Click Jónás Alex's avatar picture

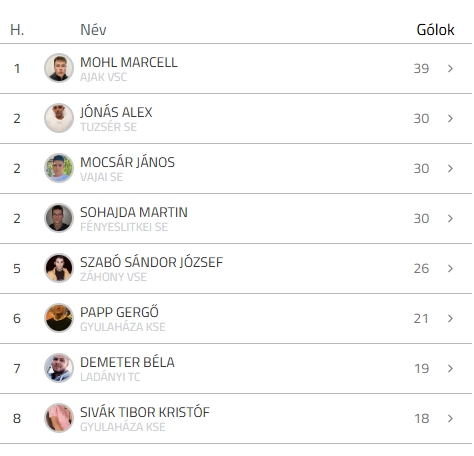coord(59,118)
